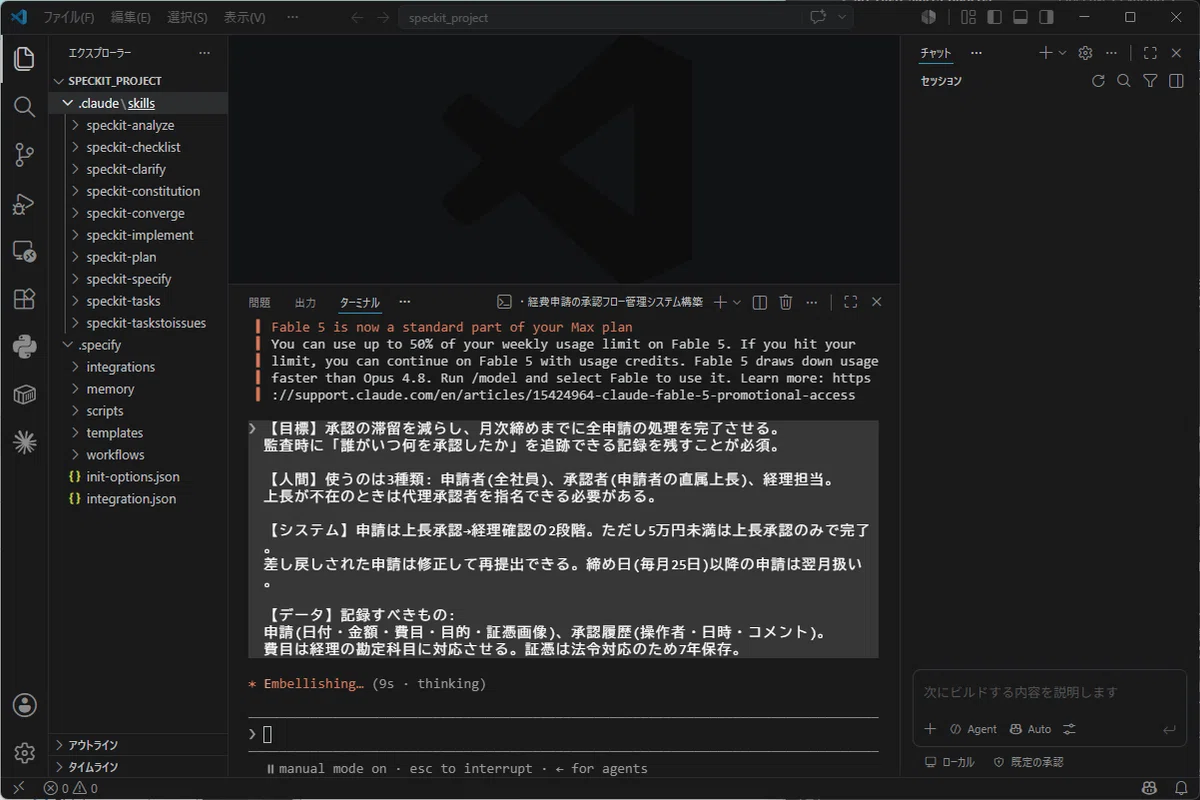
Task: Open the 選択(S) menu
Action: point(187,17)
